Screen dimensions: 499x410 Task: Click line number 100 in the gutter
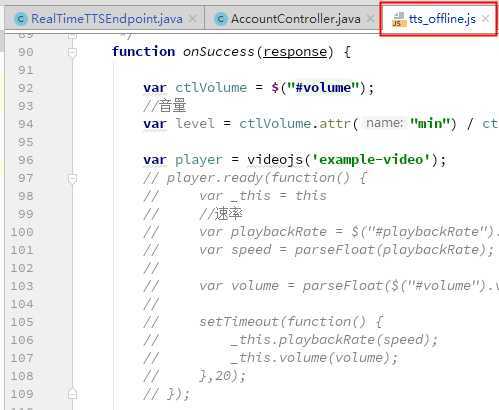[22, 232]
